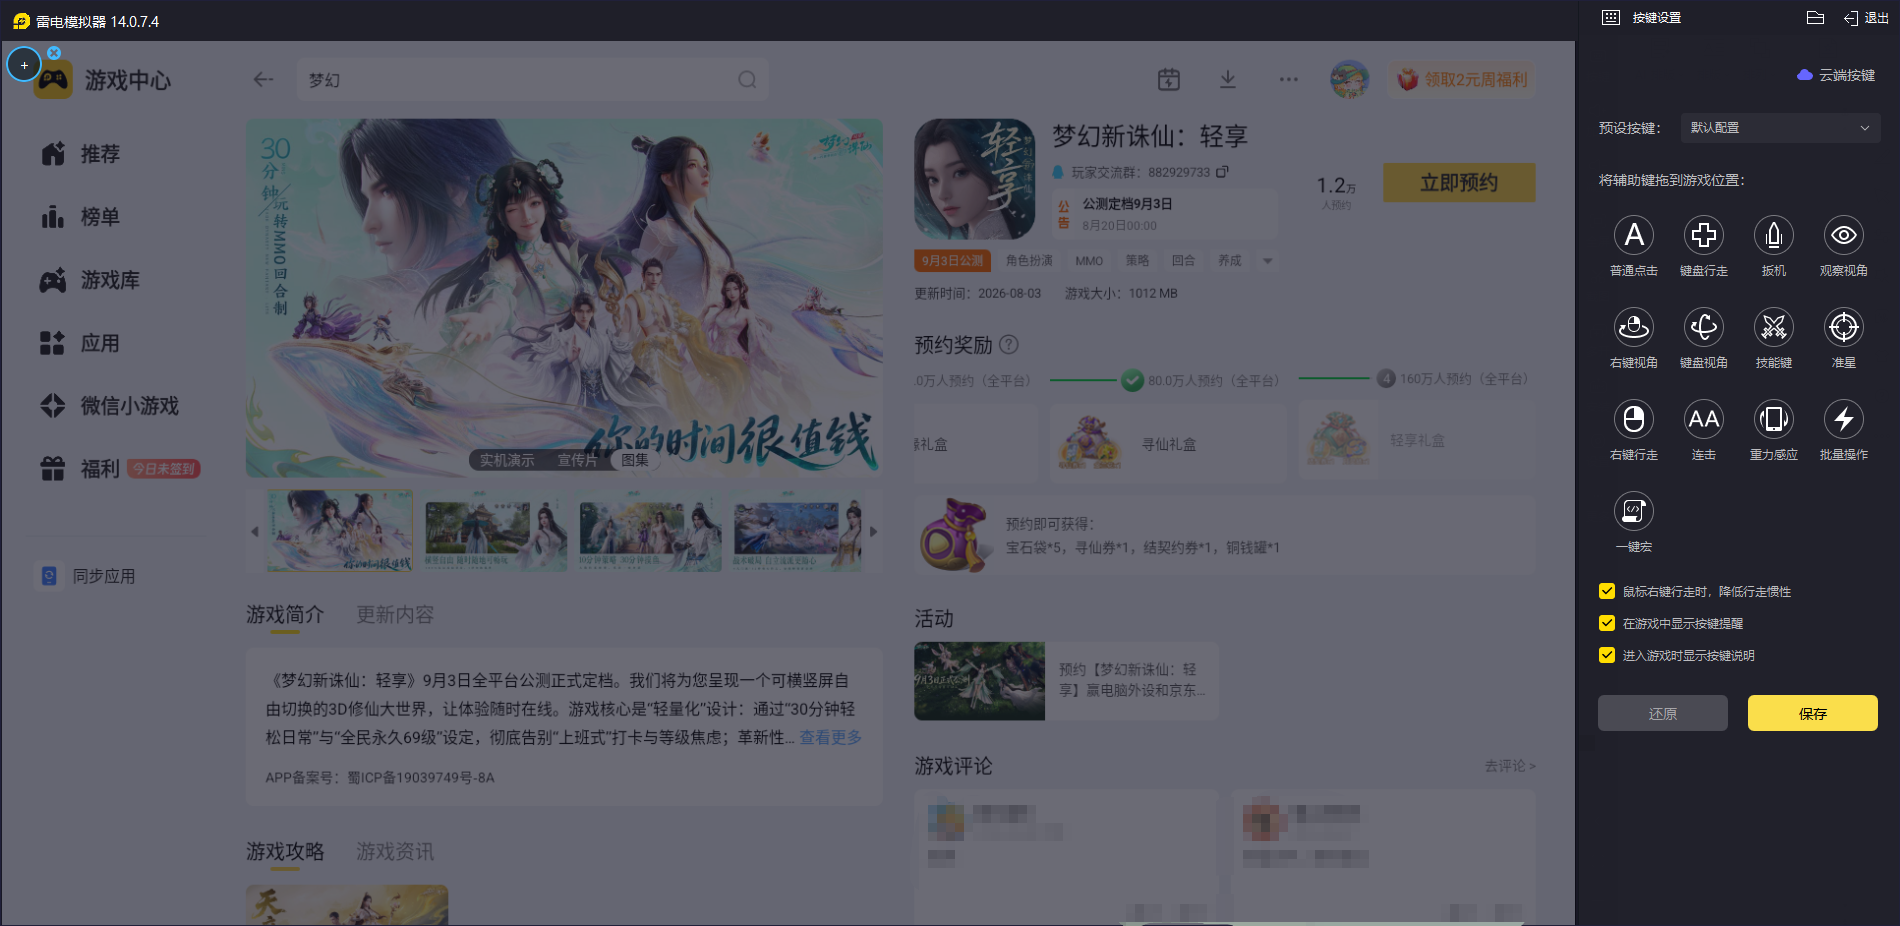Select the 键盘视角 keyboard view icon
Viewport: 1900px width, 926px height.
(x=1704, y=327)
